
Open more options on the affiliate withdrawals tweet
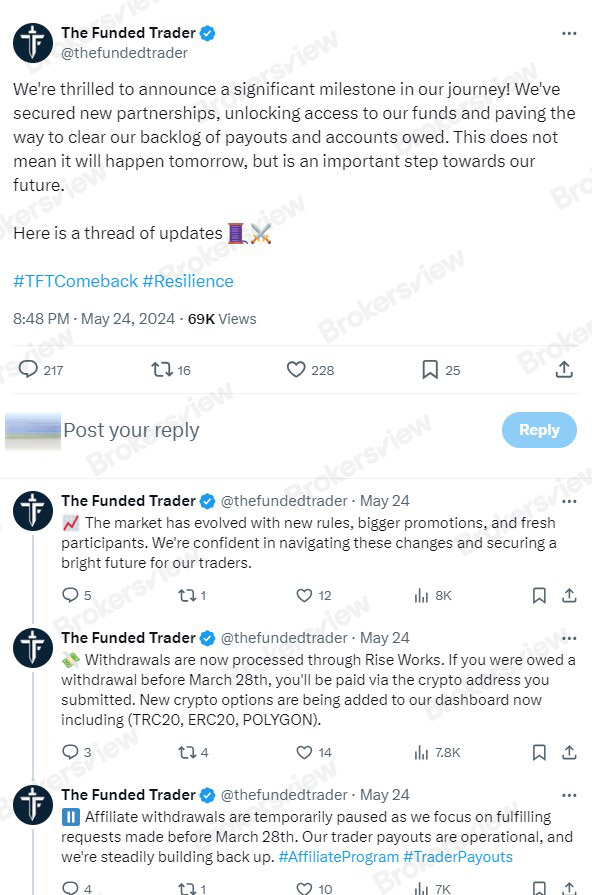click(x=569, y=795)
